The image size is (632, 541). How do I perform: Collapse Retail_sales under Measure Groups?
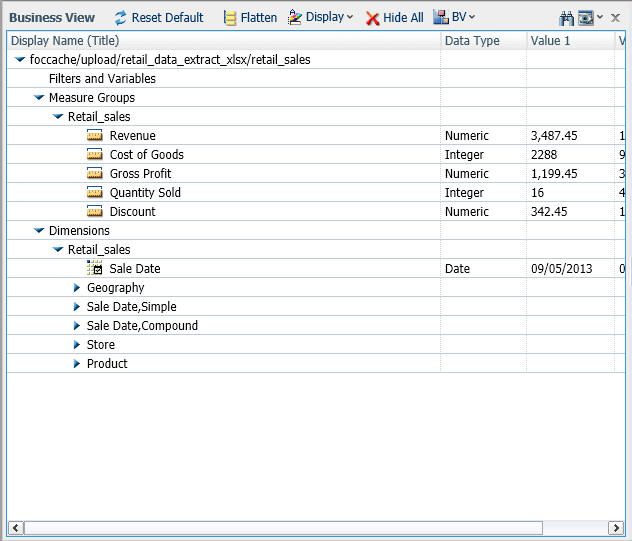58,117
